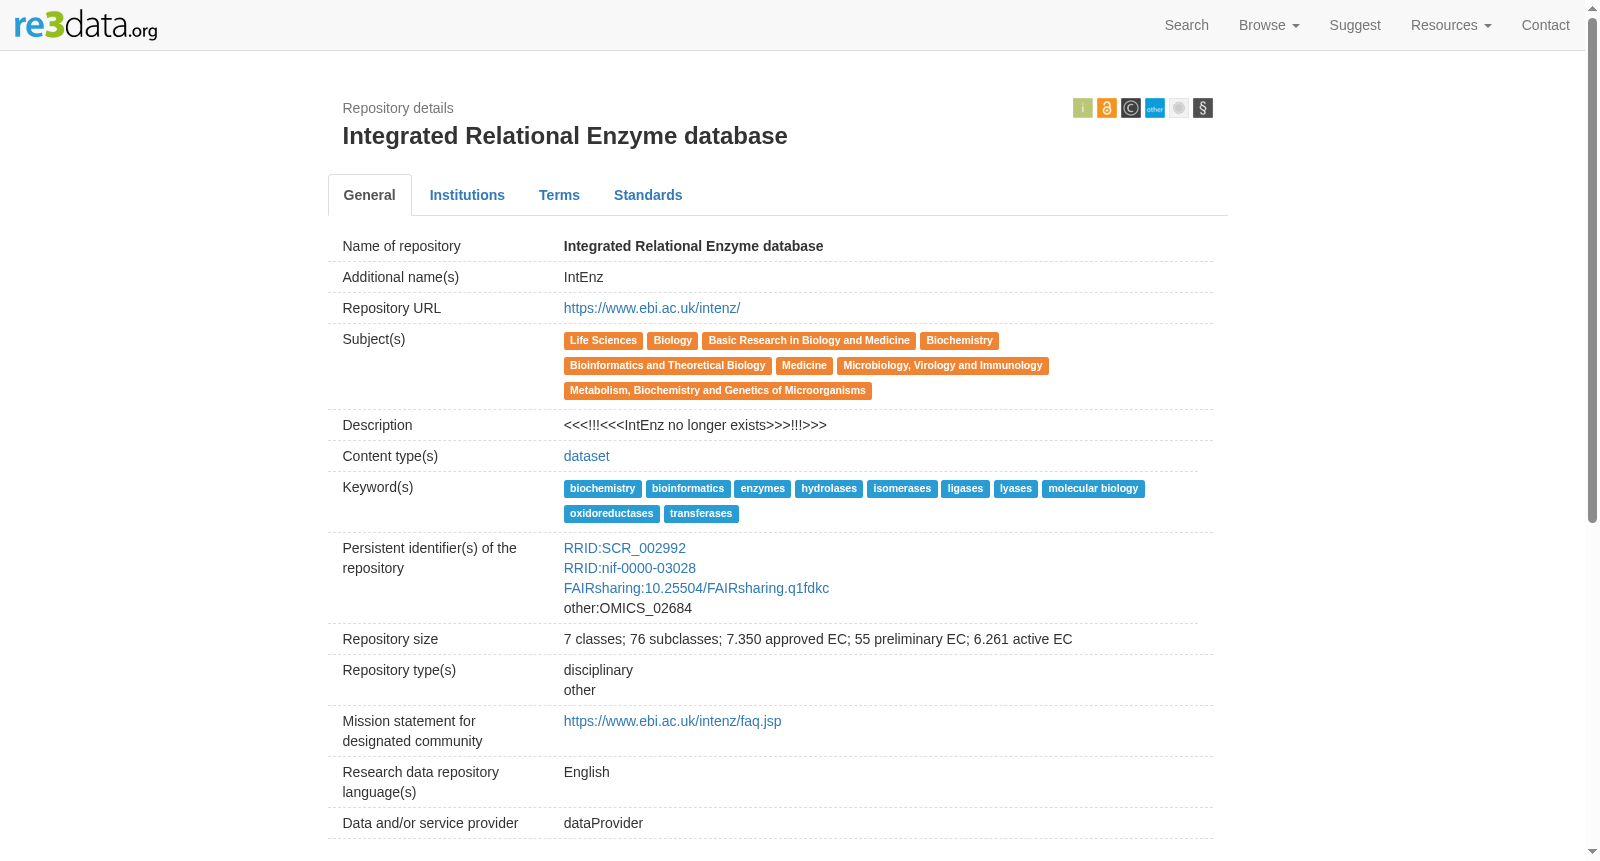Open the Contact page
This screenshot has width=1600, height=861.
pyautogui.click(x=1546, y=25)
